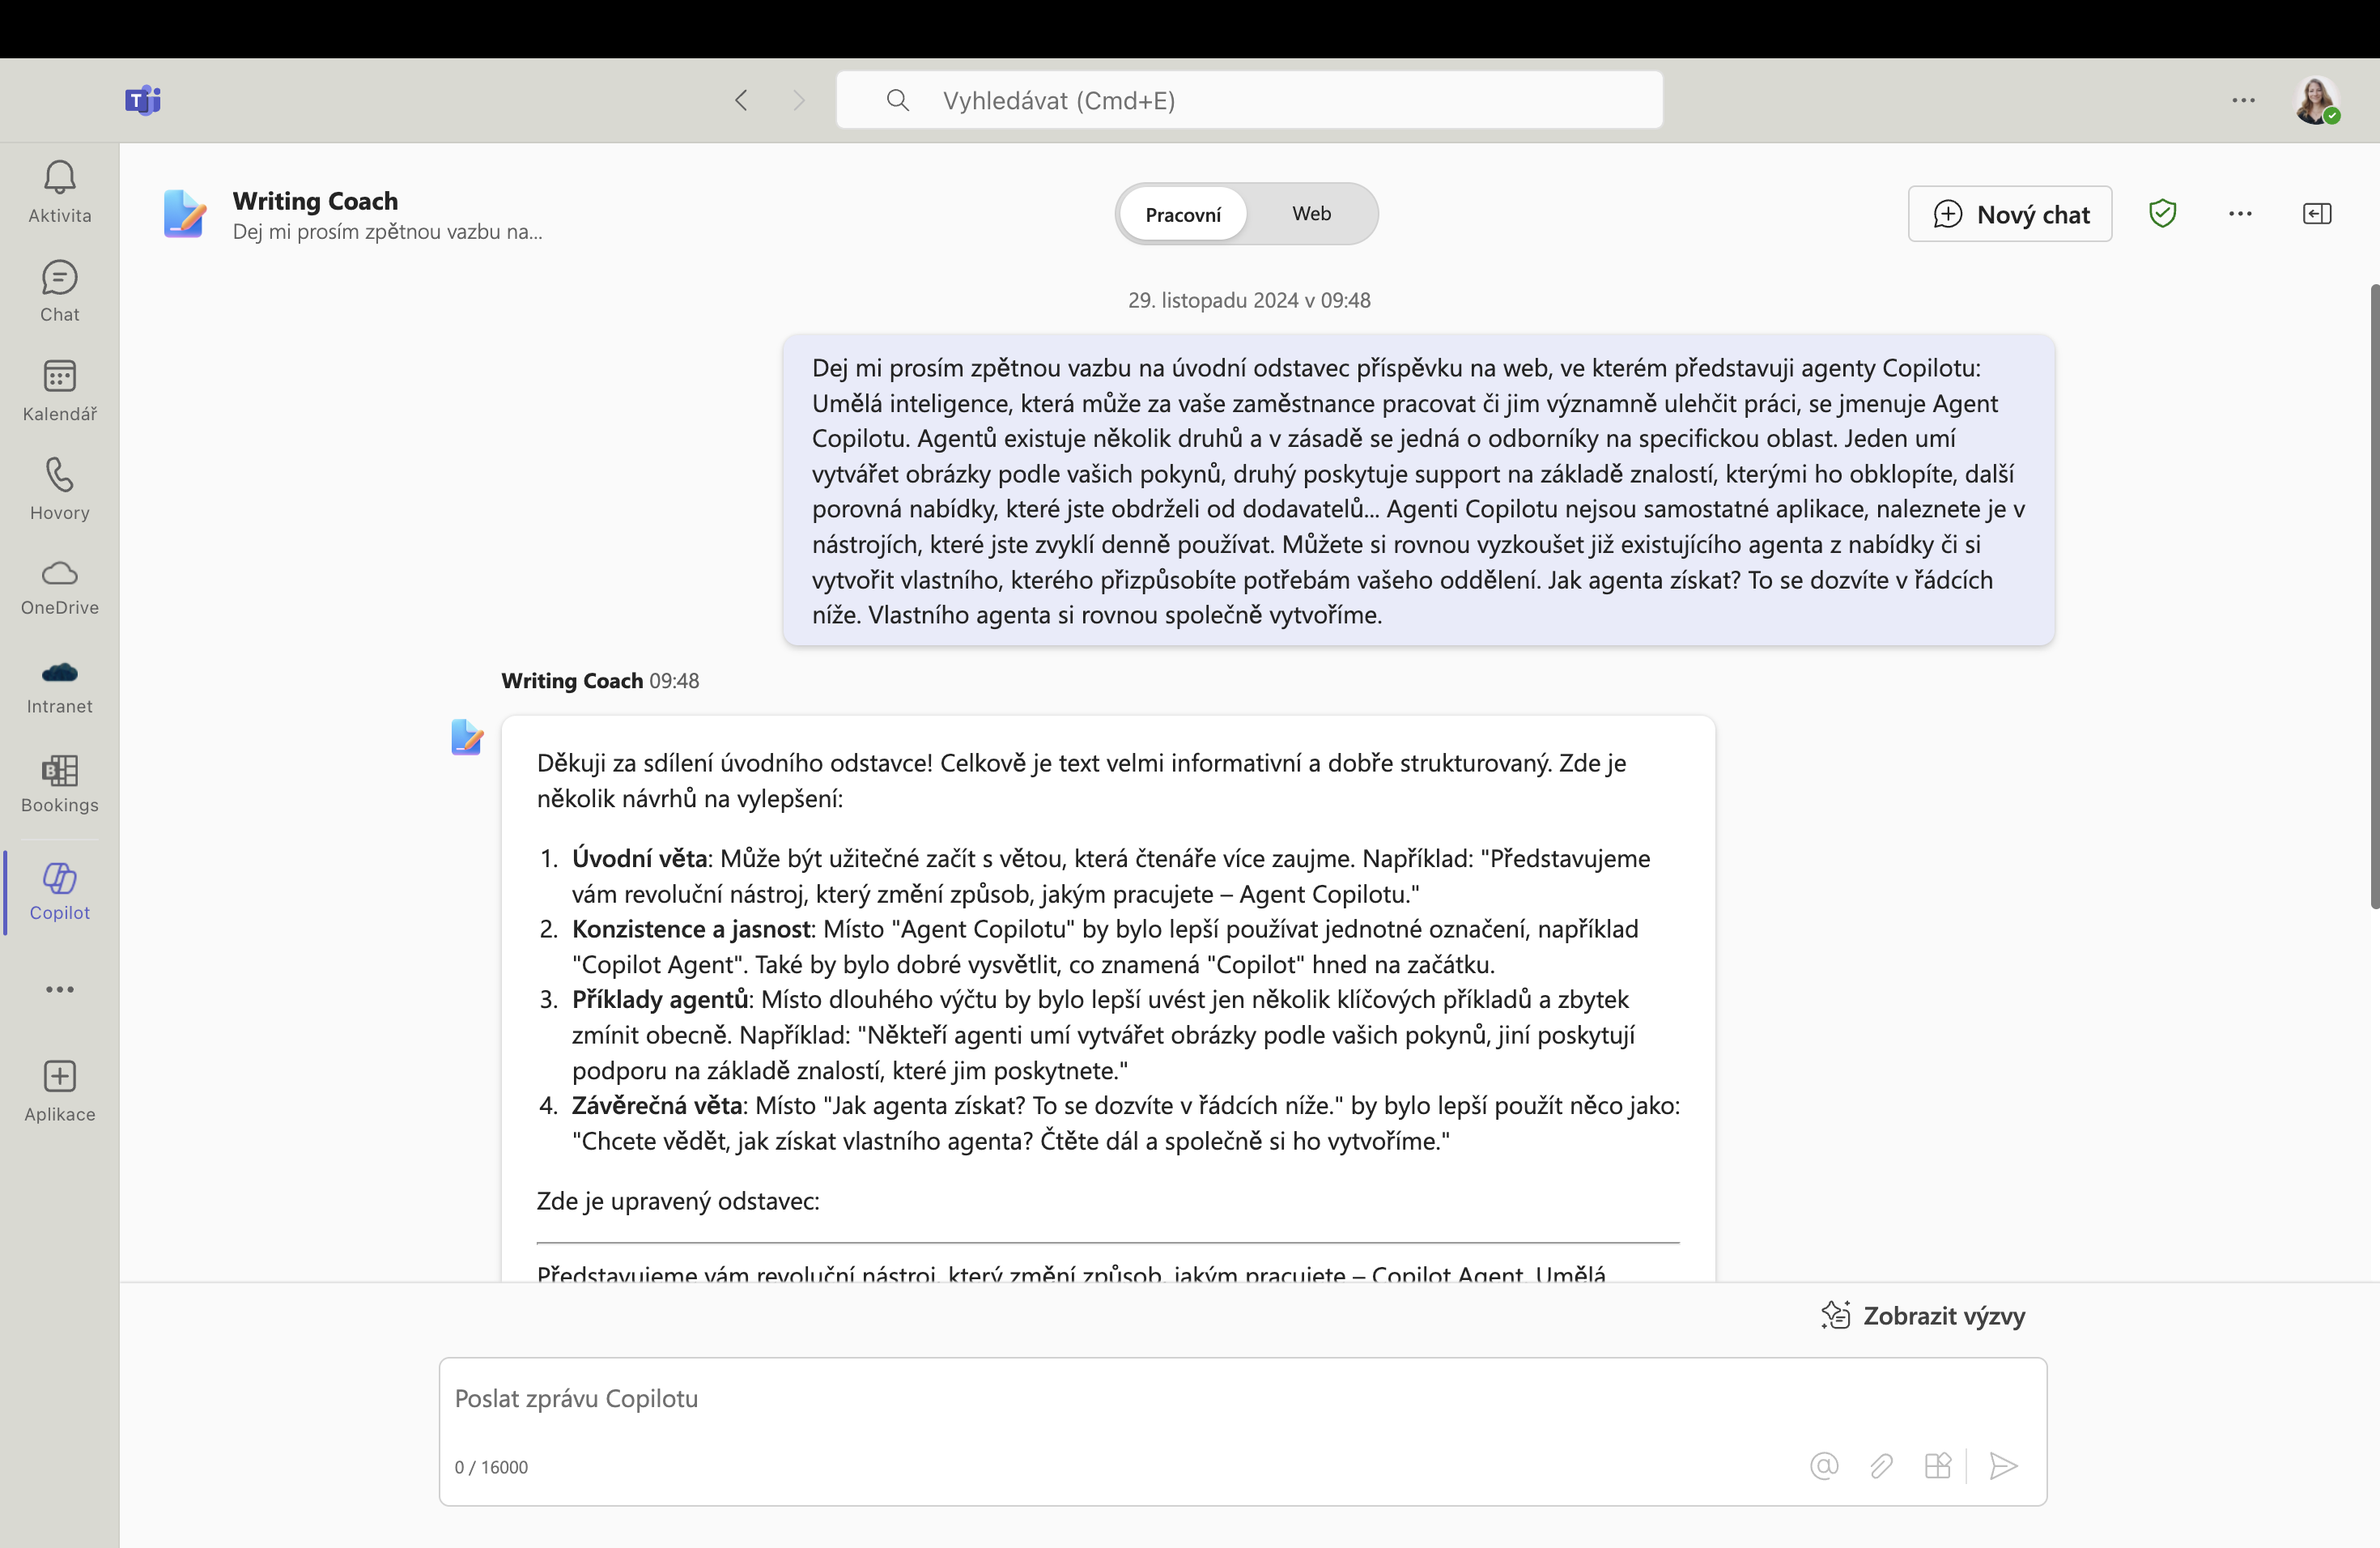Open Hovory calls section
2380x1548 pixels.
(60, 489)
